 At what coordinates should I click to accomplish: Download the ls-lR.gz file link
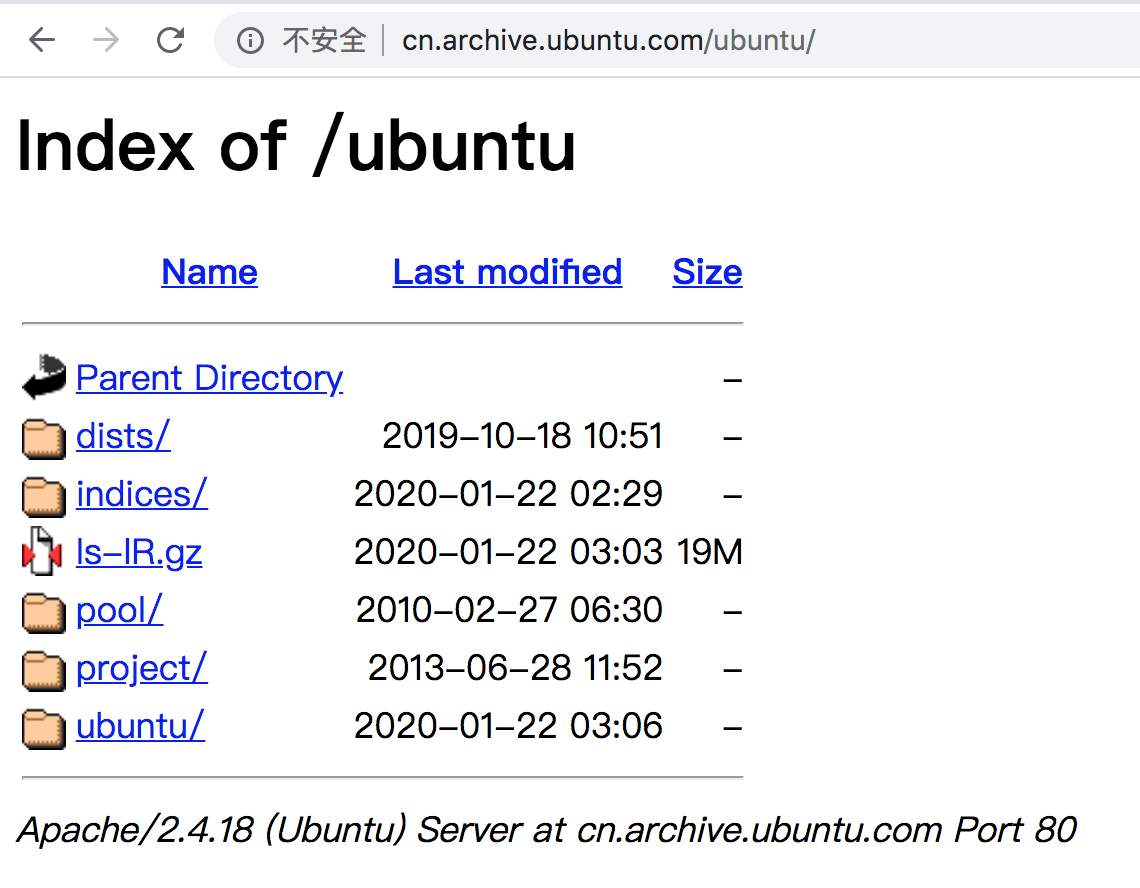tap(139, 552)
